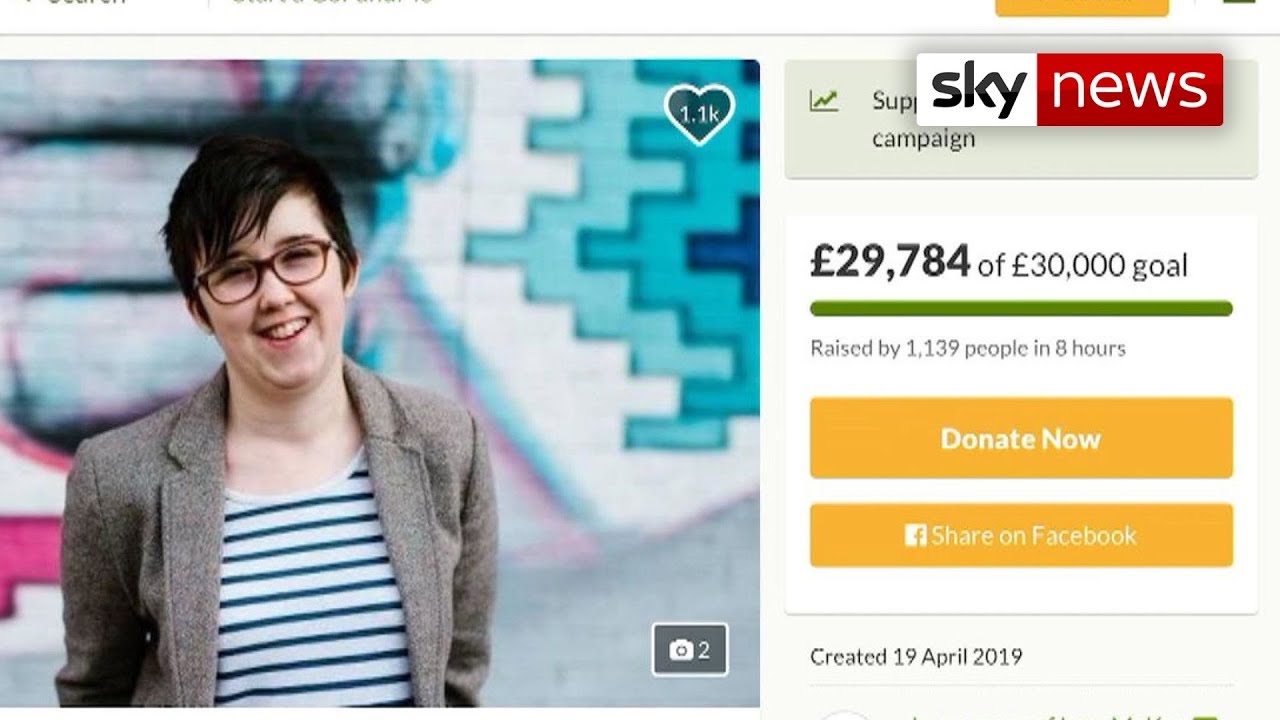Click the £29,784 raised amount
Screen dimensions: 1280x720
point(890,261)
